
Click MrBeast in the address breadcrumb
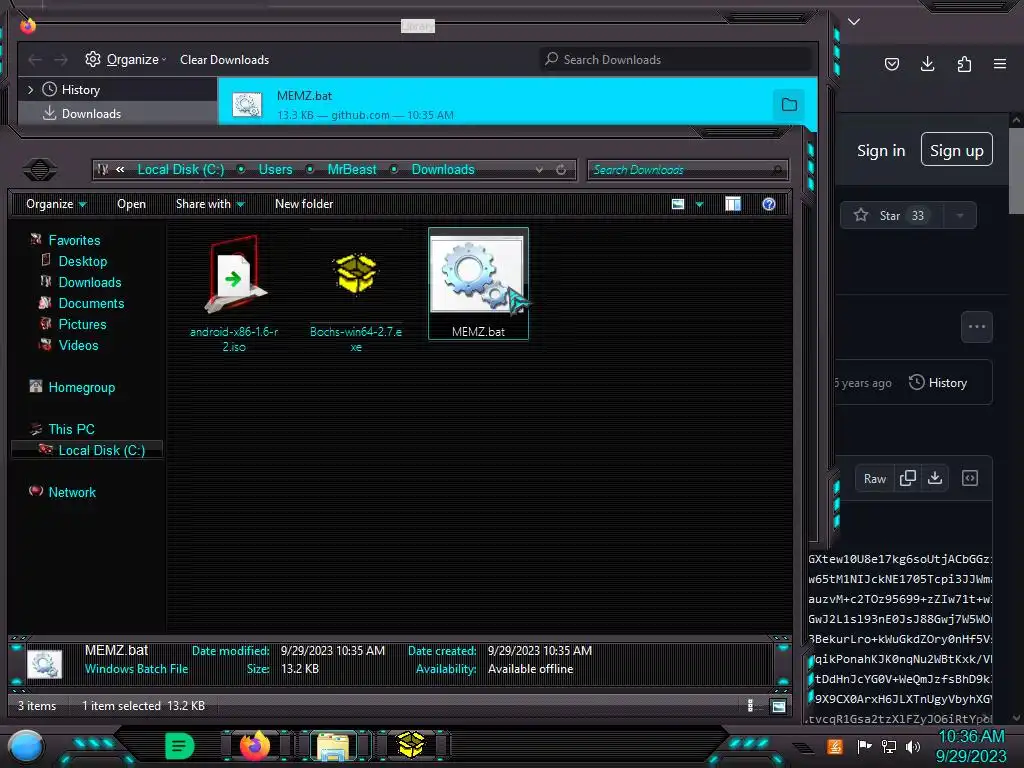pos(351,169)
